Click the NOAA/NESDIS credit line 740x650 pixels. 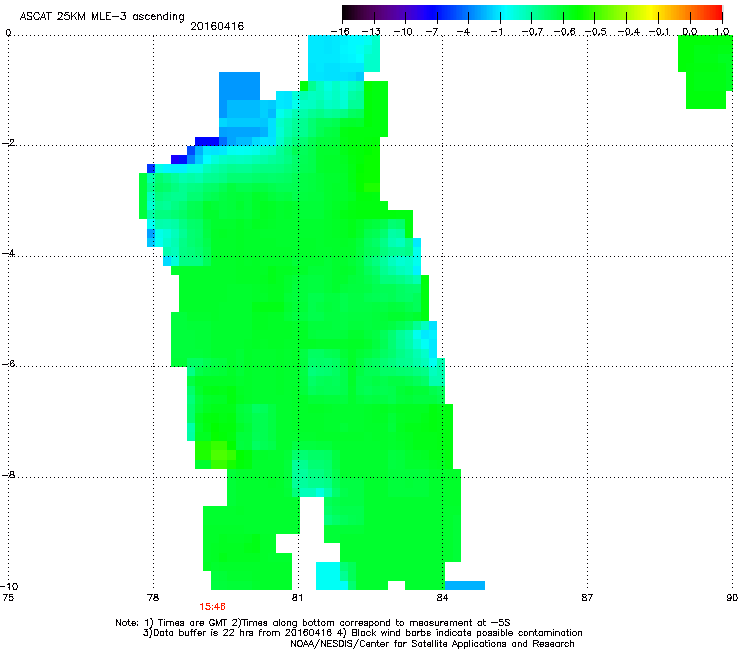click(432, 644)
